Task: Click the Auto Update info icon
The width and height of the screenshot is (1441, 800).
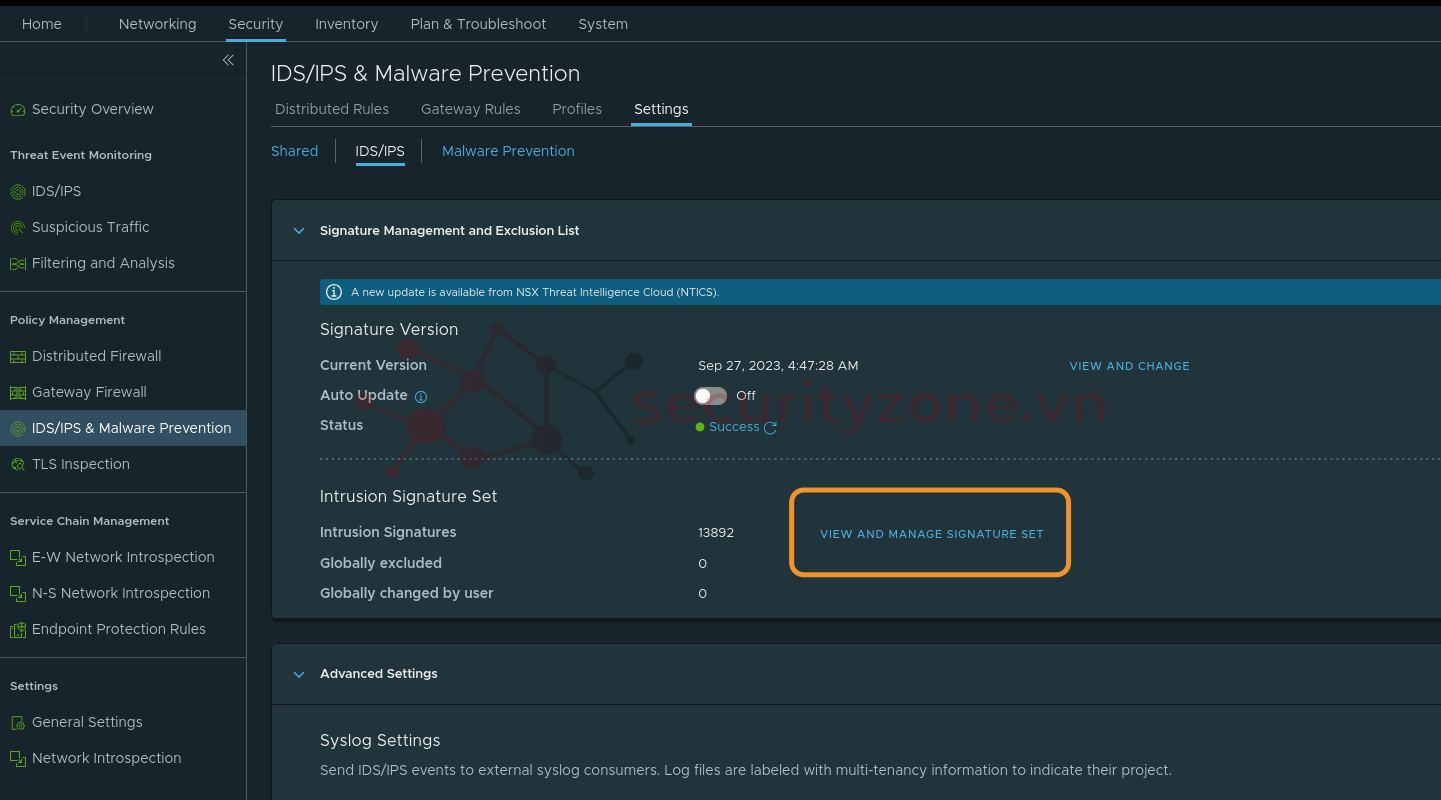Action: click(x=421, y=397)
